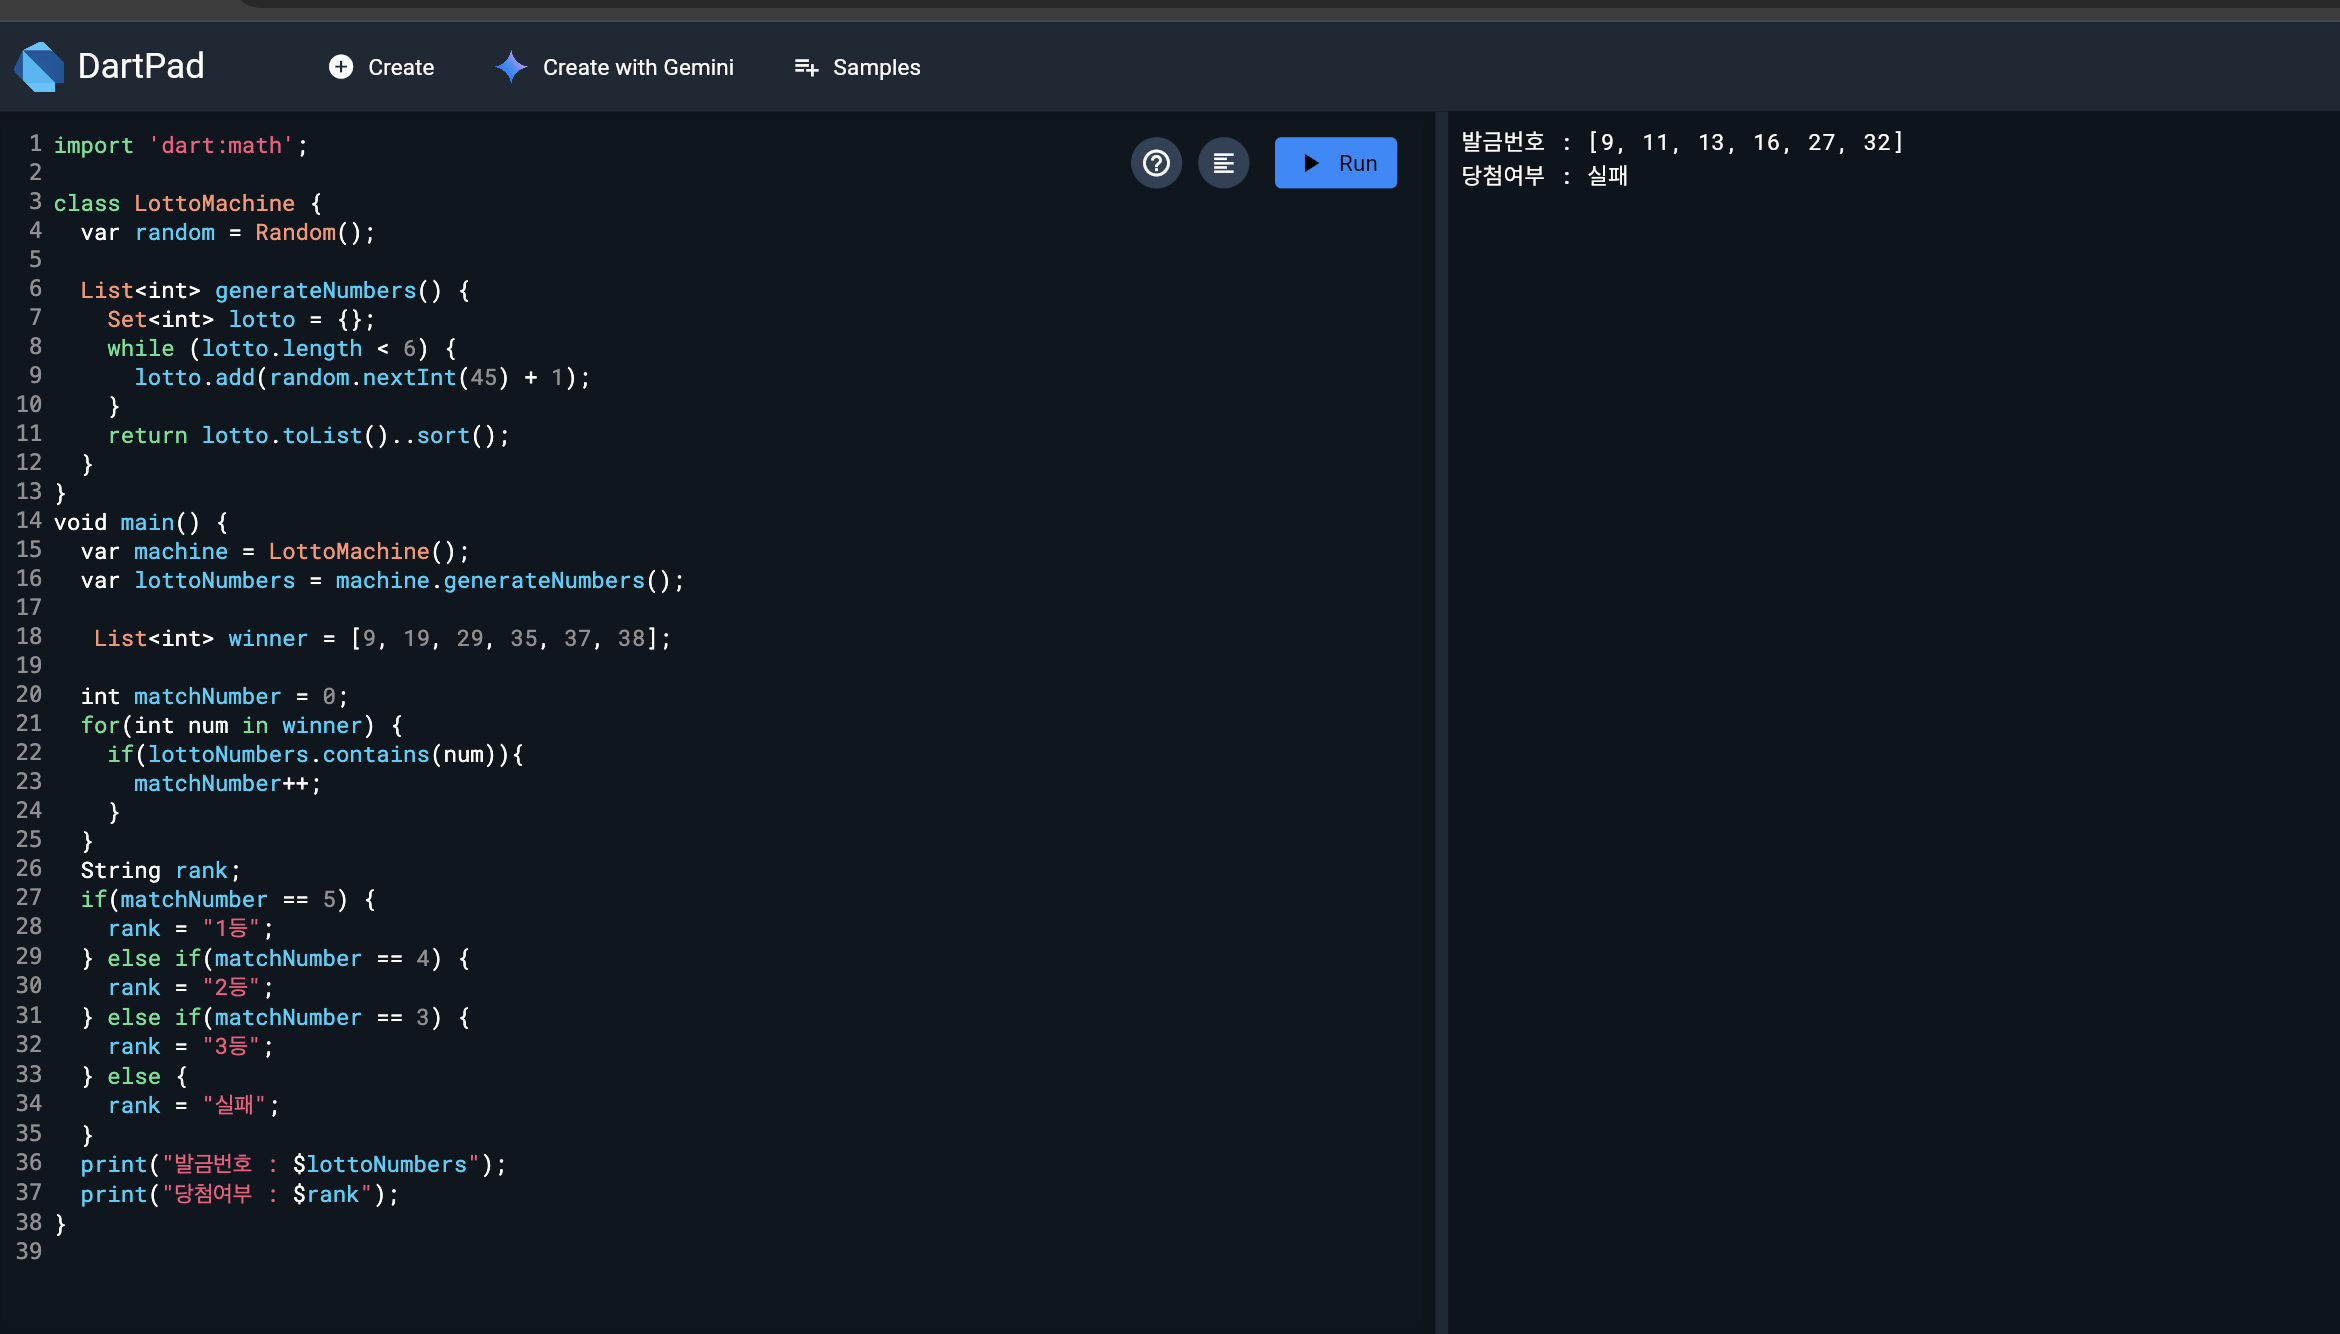Open the Samples menu
The image size is (2340, 1334).
[876, 67]
